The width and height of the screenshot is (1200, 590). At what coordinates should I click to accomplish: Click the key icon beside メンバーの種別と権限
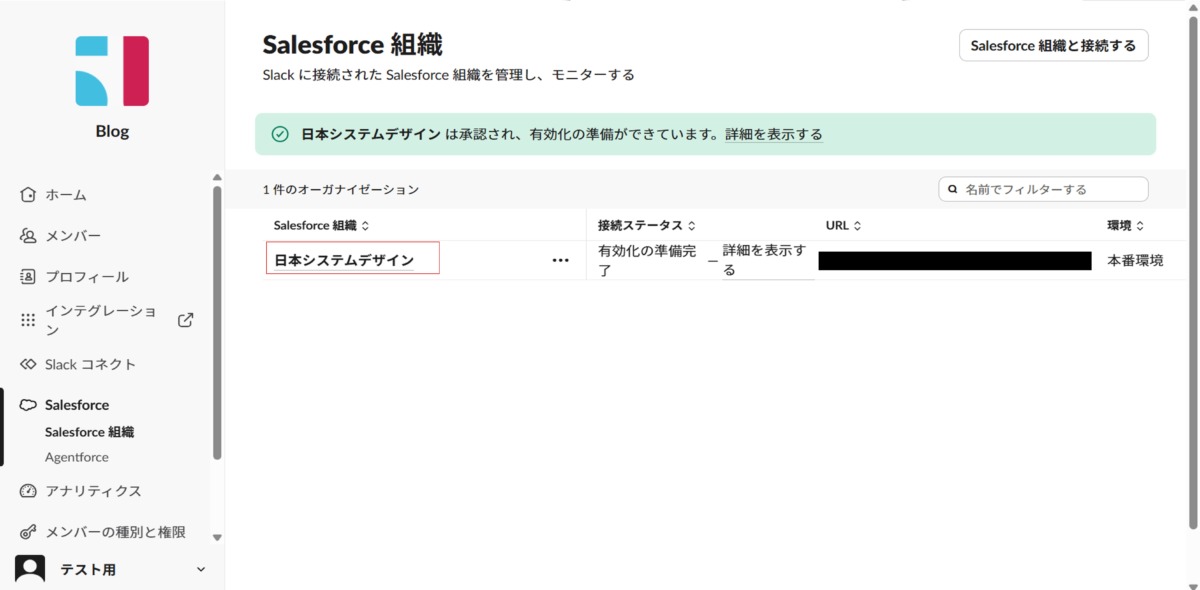(28, 532)
